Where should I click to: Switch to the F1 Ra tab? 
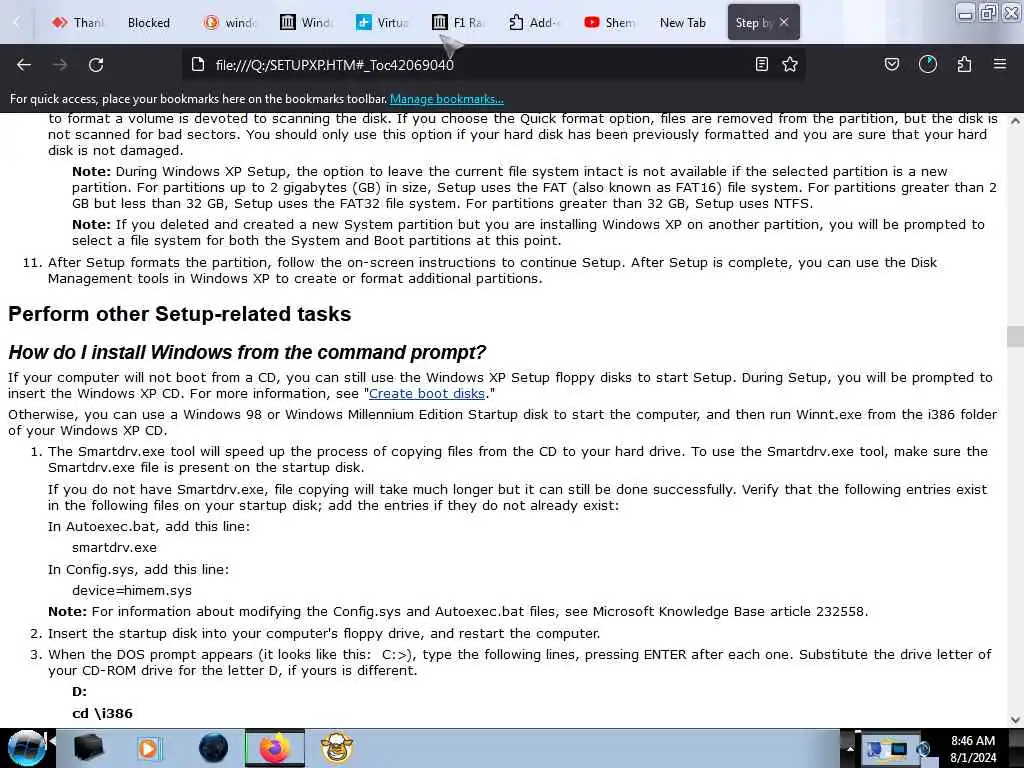pos(459,23)
